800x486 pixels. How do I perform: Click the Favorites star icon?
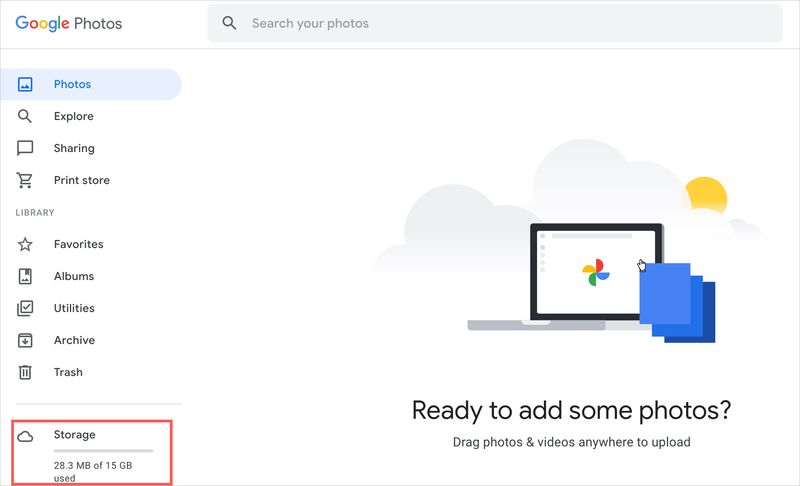coord(25,244)
